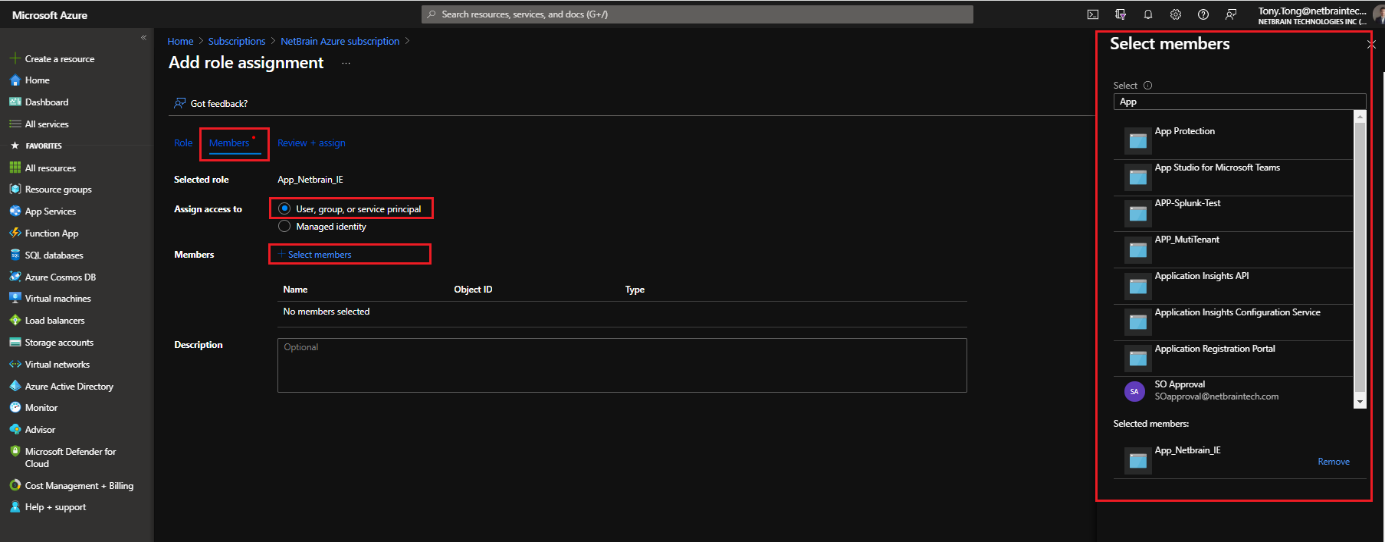Choose Application Registration Portal result
The image size is (1385, 542).
coord(1233,357)
